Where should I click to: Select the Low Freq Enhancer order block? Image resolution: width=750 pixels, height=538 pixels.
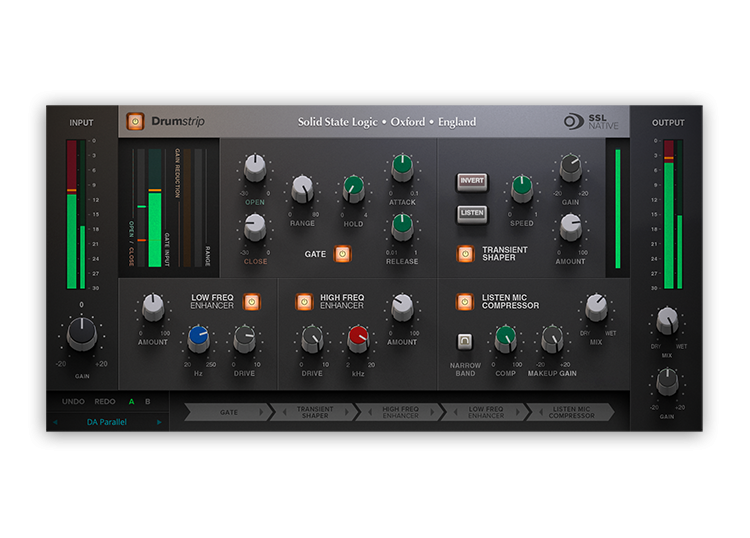(486, 412)
